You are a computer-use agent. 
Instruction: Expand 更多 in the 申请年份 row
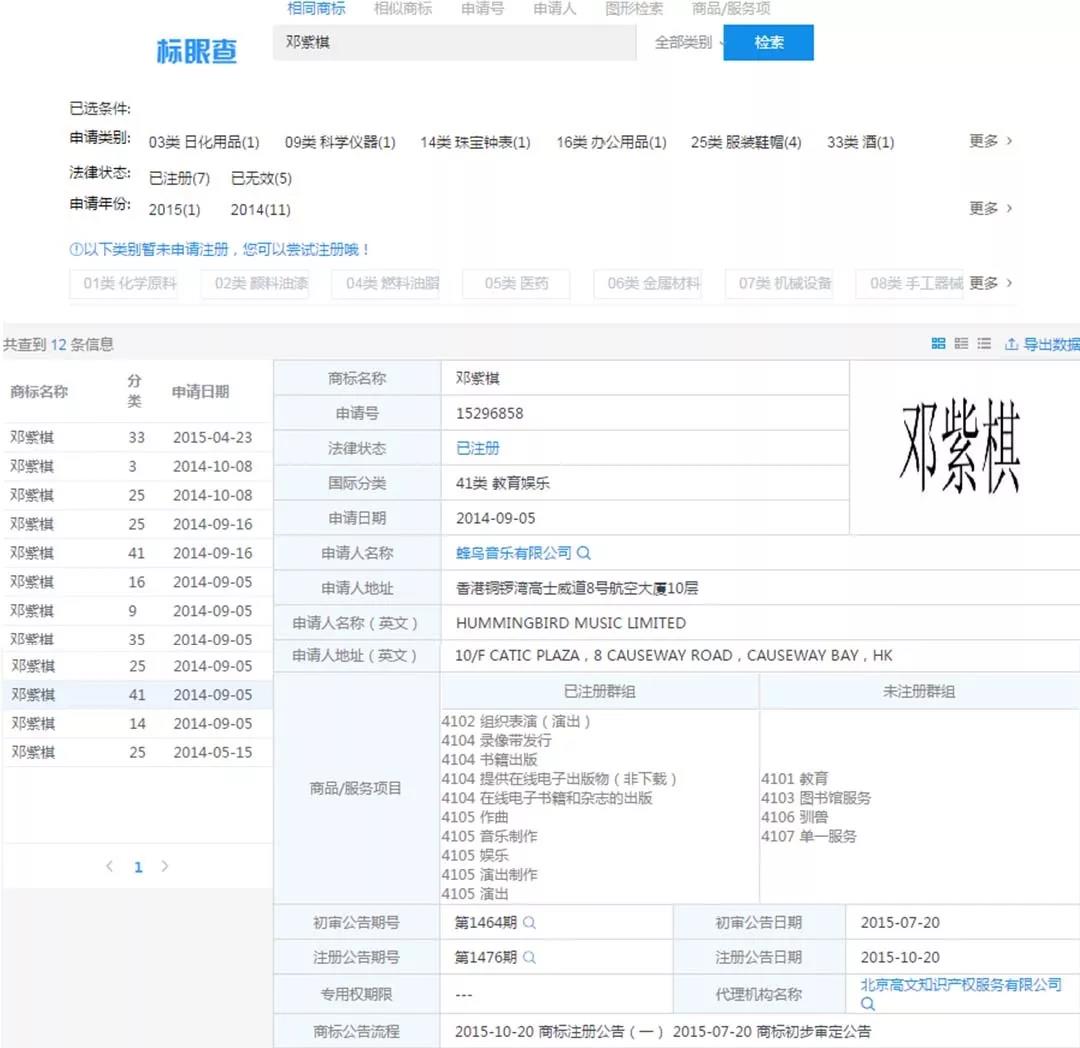(x=990, y=208)
